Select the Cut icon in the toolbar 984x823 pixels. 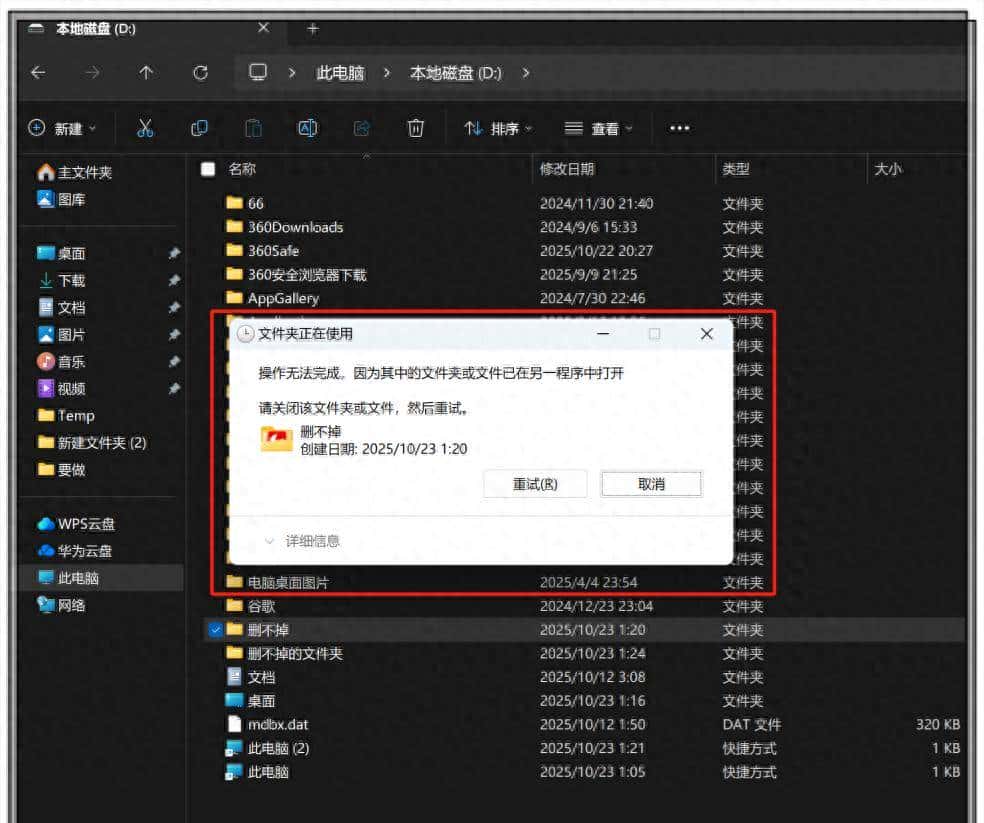(x=146, y=128)
